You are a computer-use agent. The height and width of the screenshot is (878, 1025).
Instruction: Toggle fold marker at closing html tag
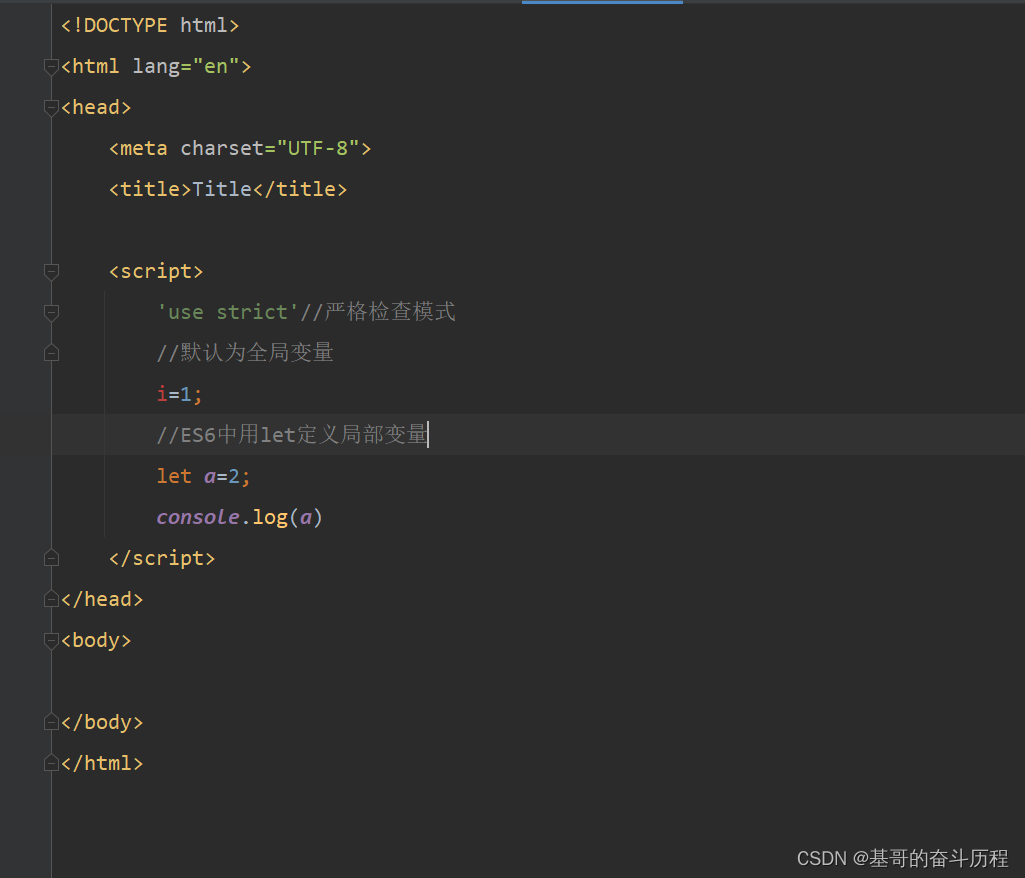point(51,764)
